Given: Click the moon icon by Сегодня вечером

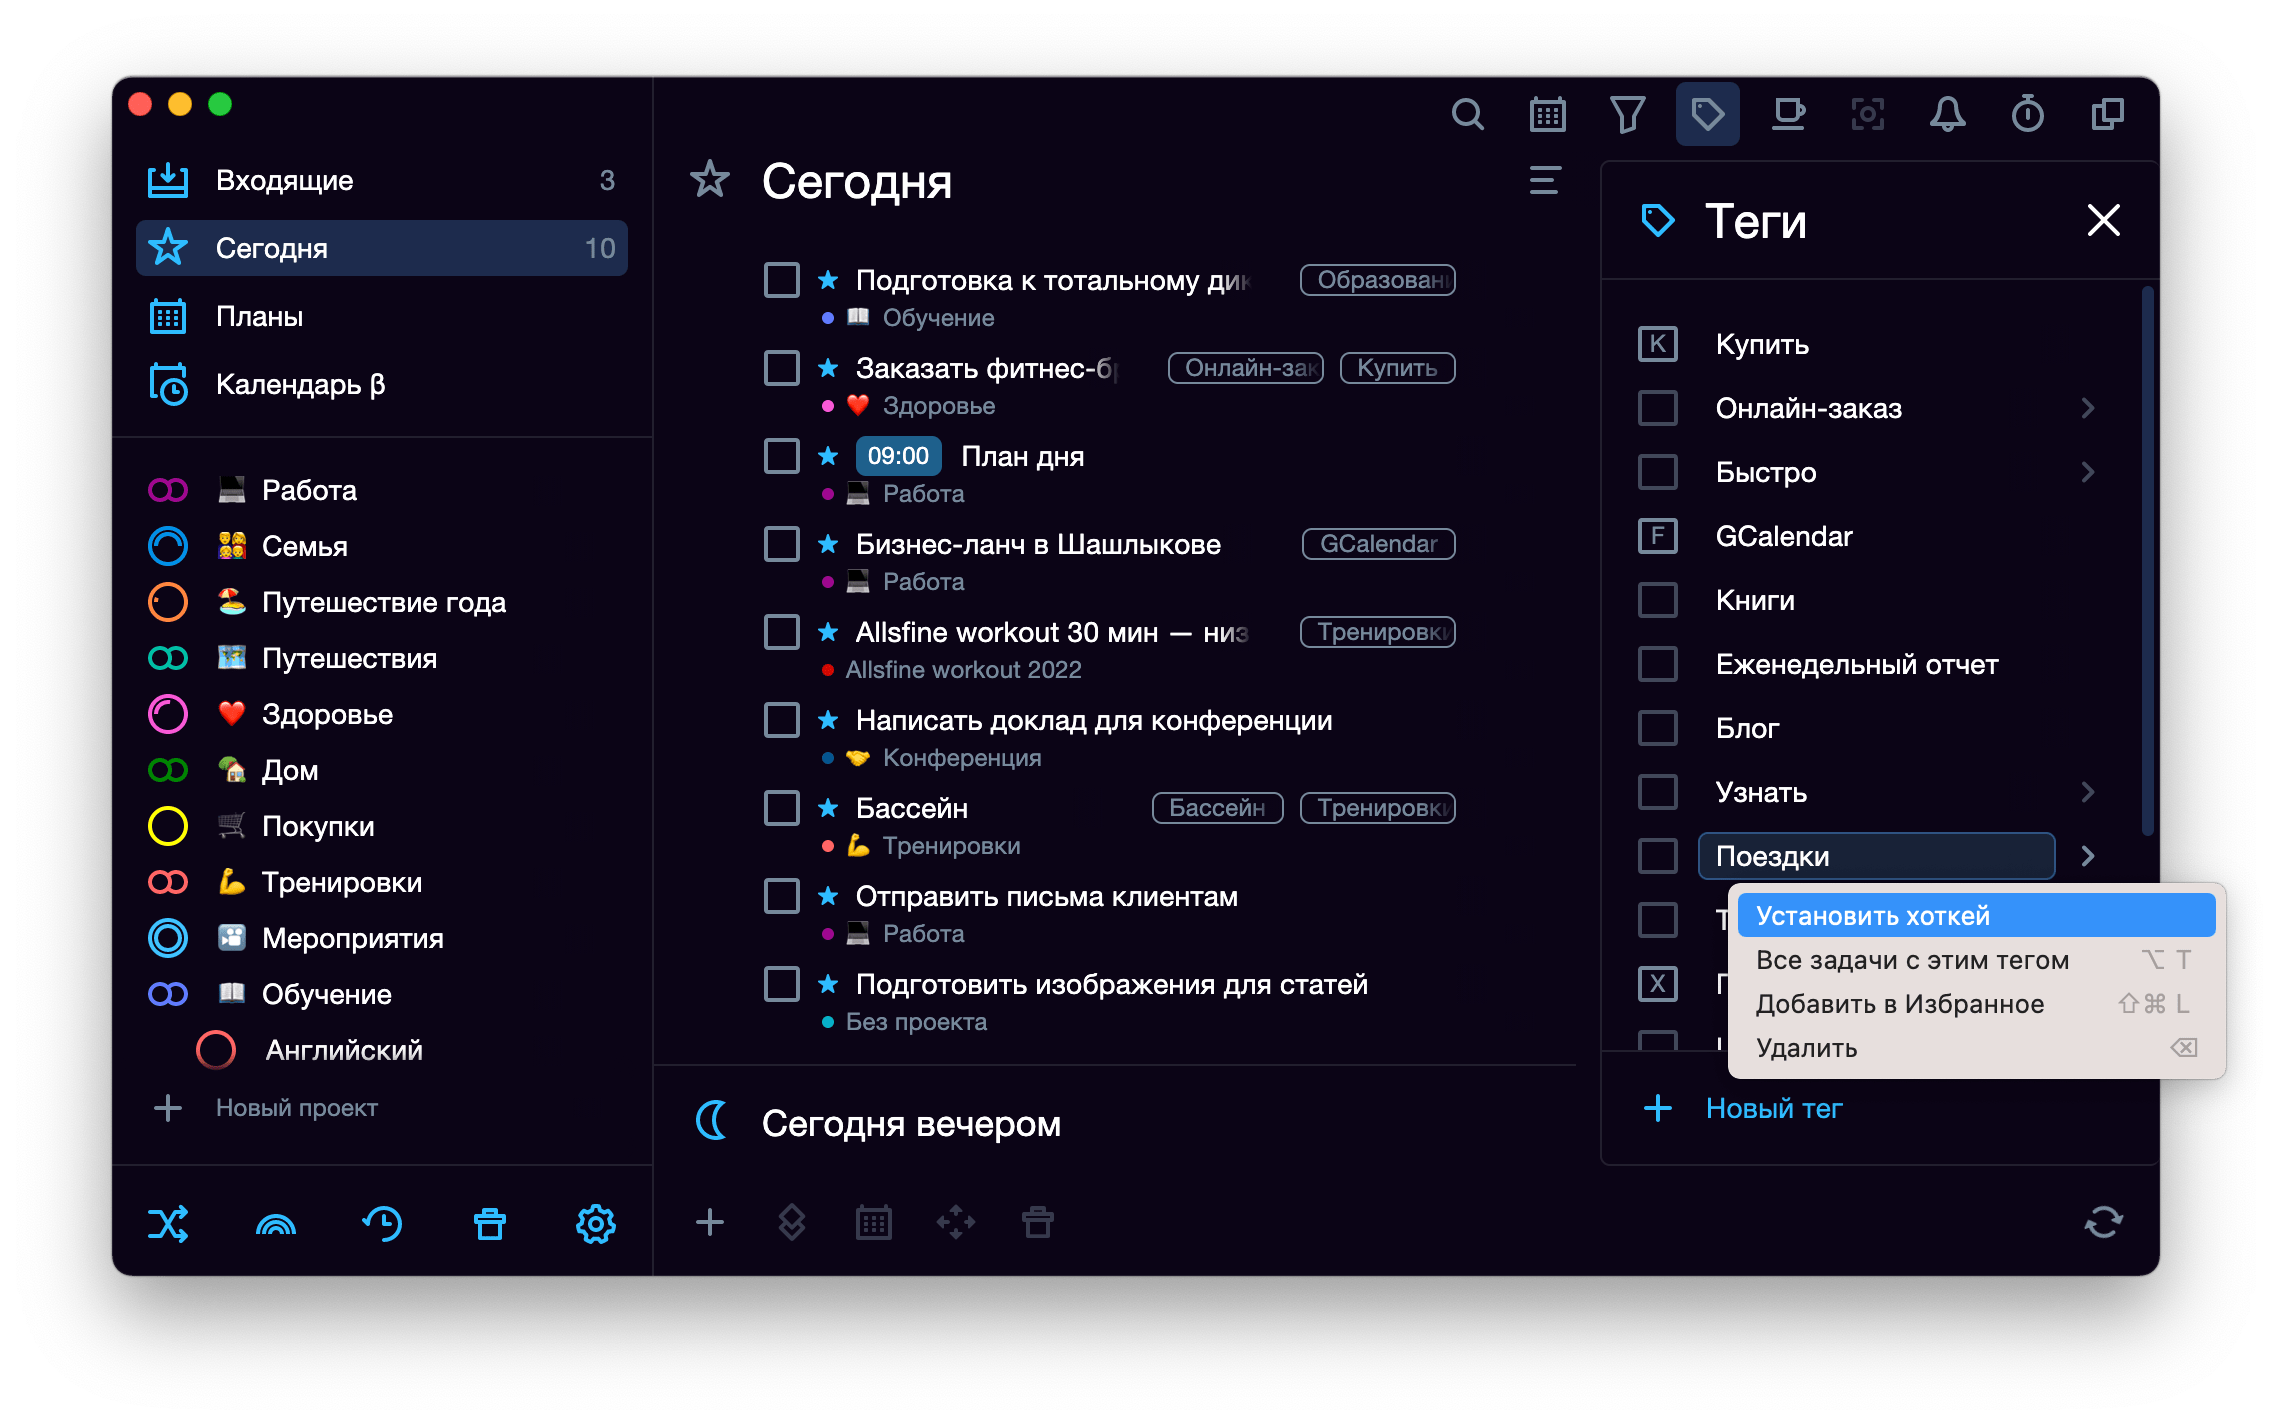Looking at the screenshot, I should [711, 1121].
